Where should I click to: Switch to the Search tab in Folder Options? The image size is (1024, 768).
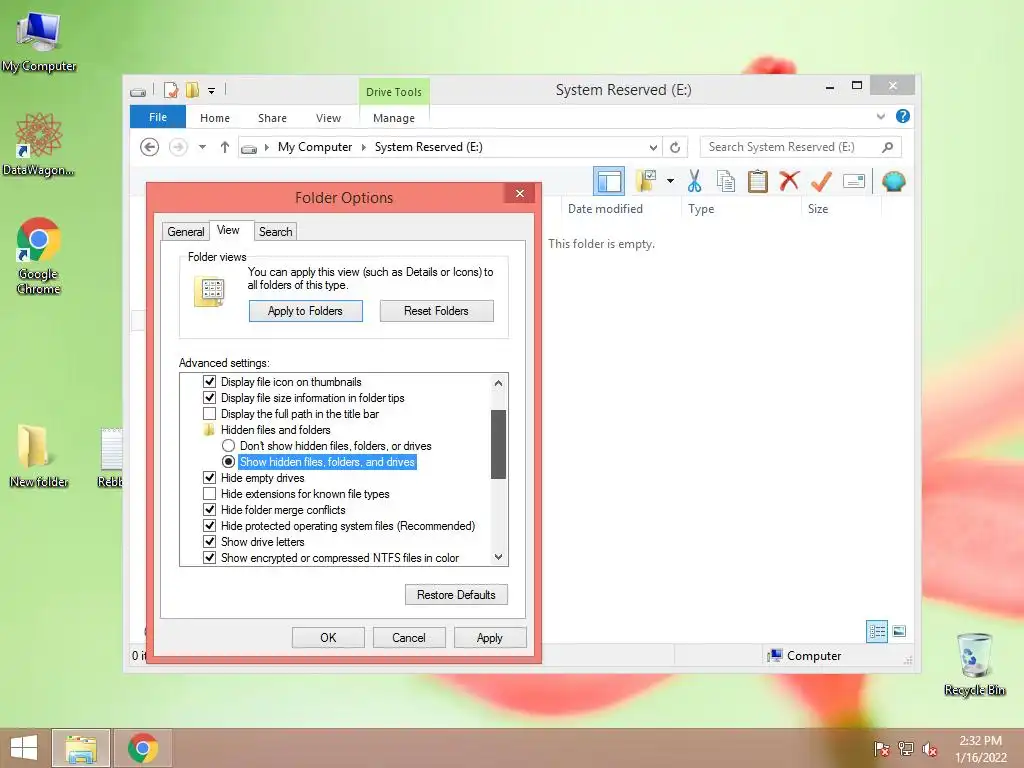pyautogui.click(x=276, y=231)
